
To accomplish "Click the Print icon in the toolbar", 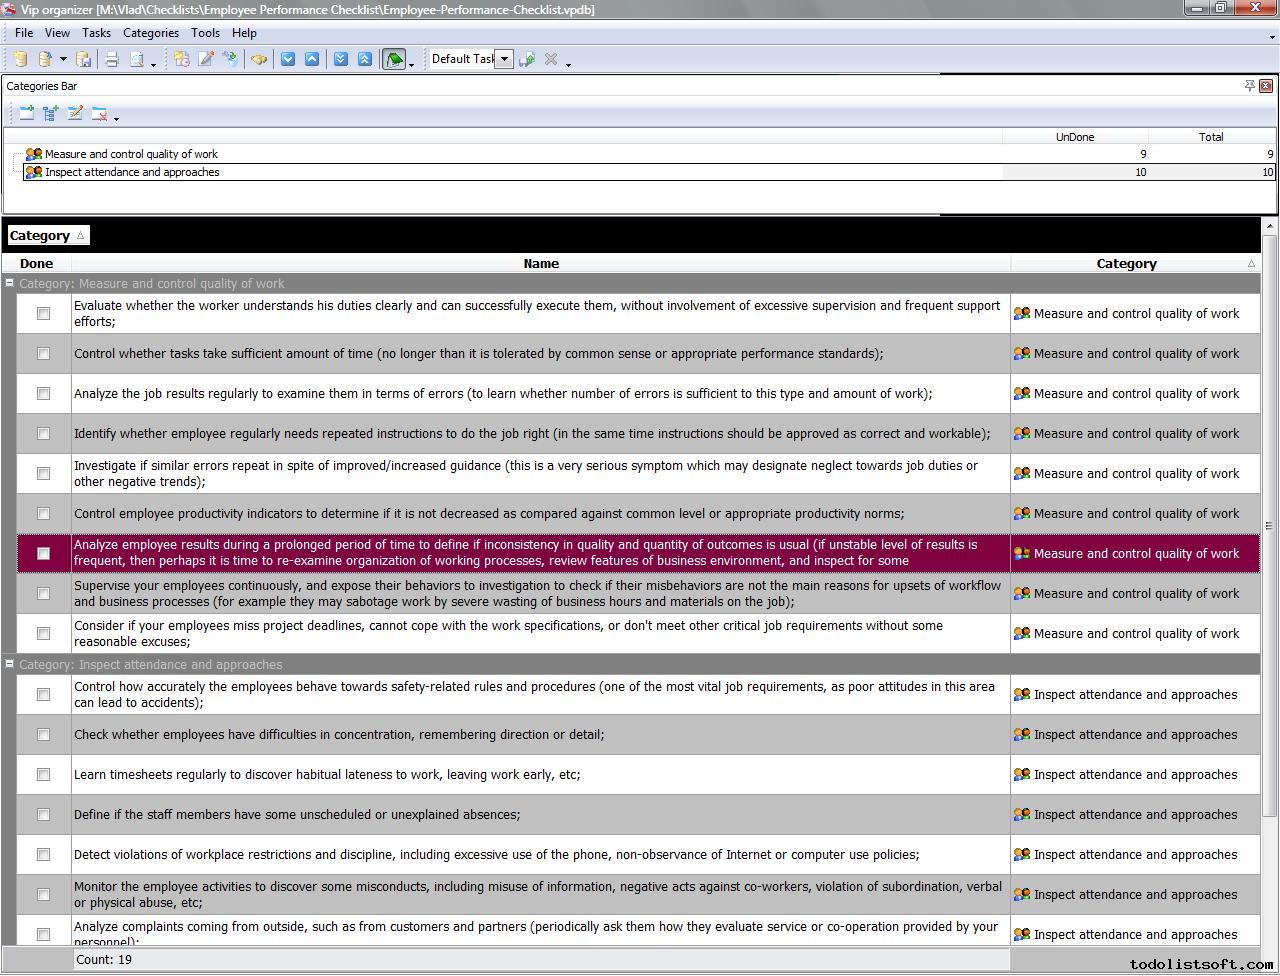I will click(x=112, y=59).
